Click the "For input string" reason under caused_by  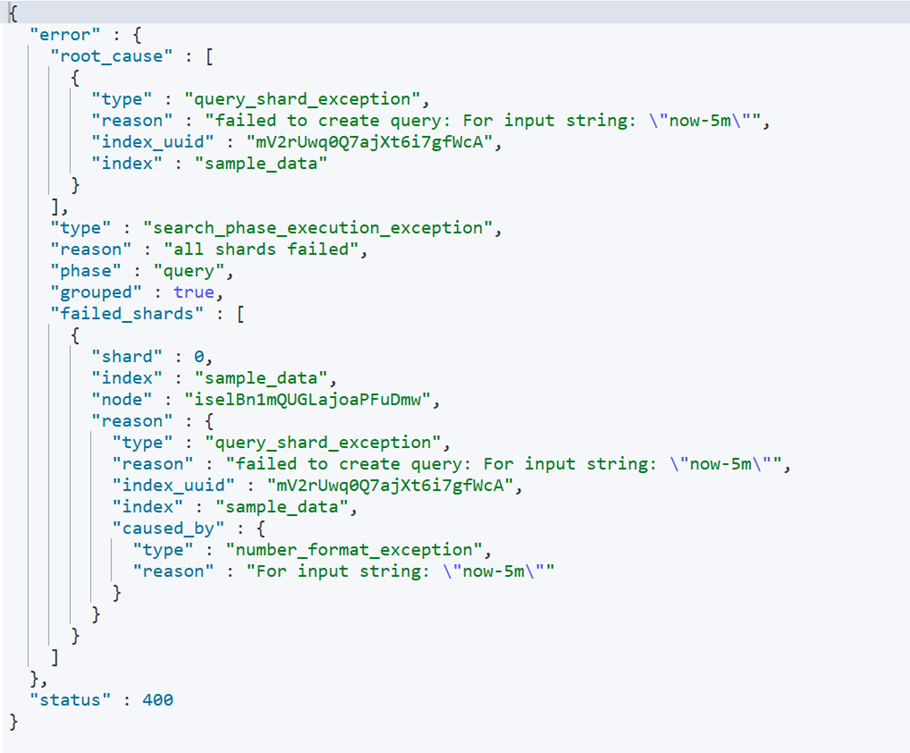[400, 572]
